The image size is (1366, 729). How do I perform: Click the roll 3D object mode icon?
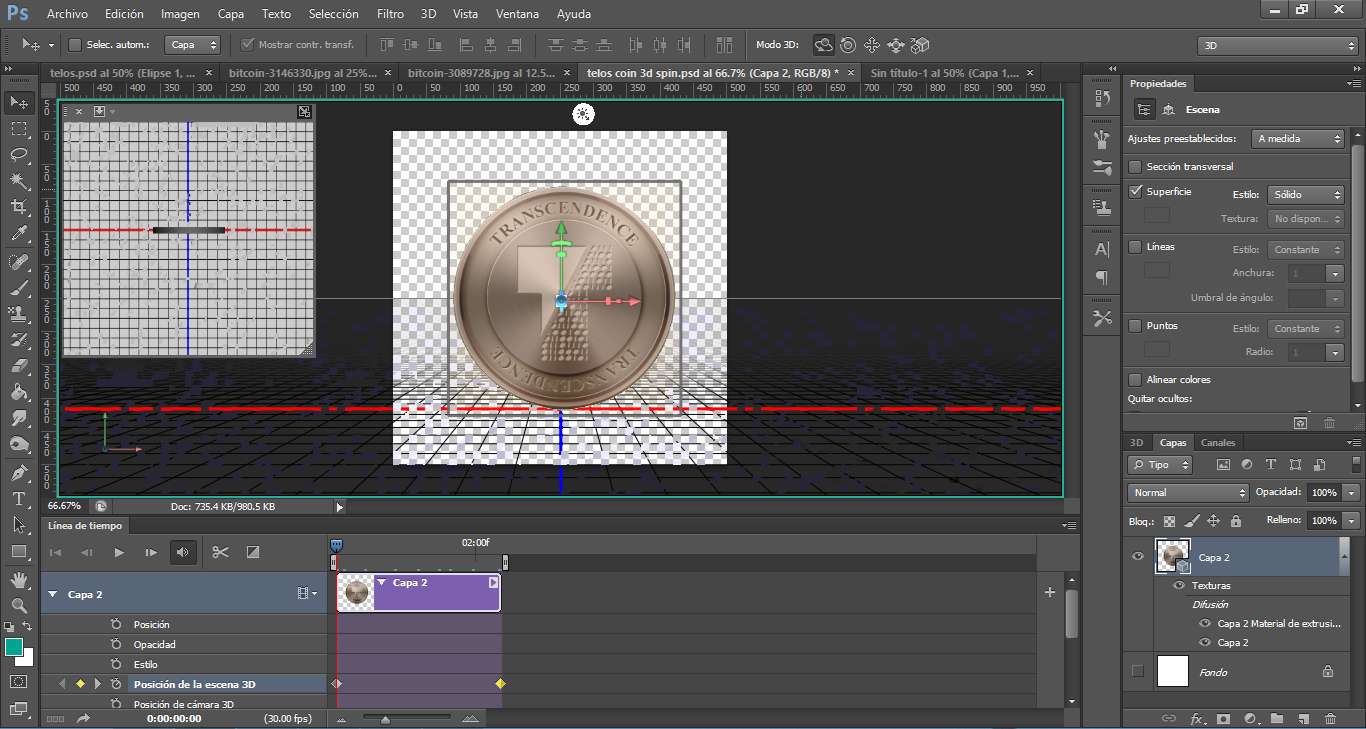click(848, 45)
